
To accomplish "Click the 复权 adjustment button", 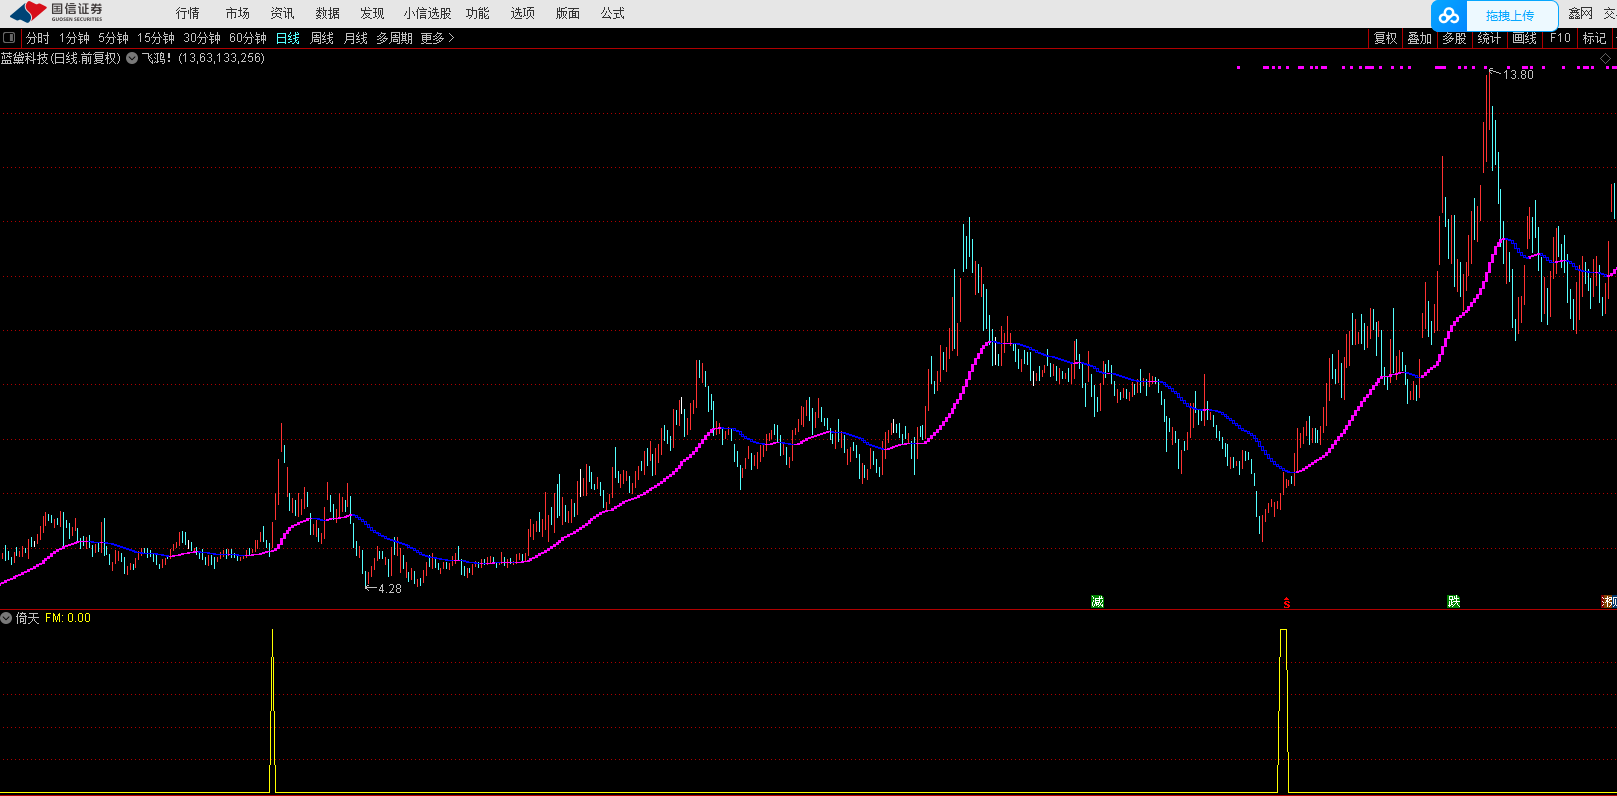I will 1385,38.
